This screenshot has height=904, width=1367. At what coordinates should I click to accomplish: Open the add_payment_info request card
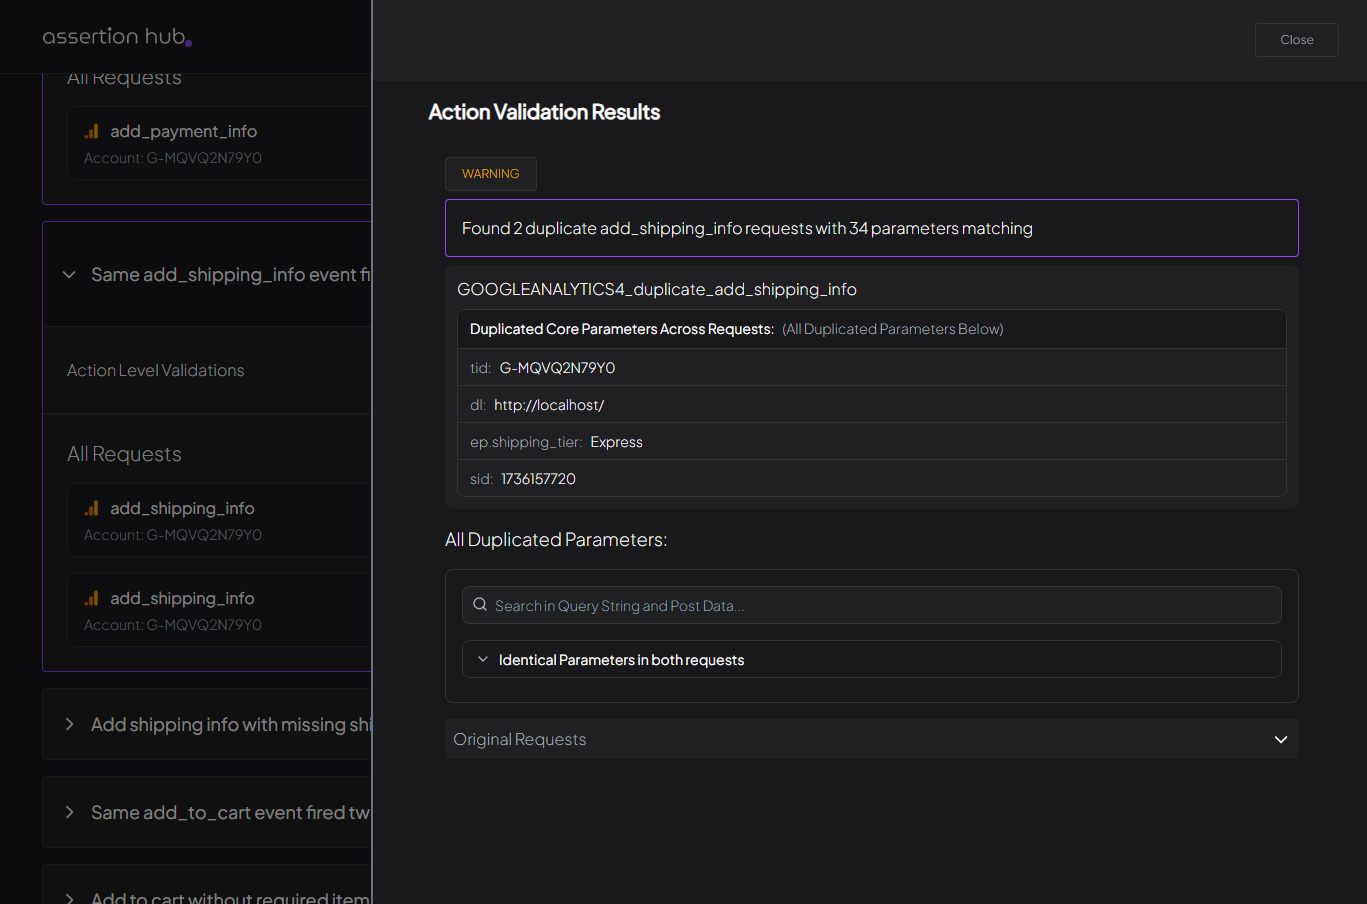pyautogui.click(x=220, y=143)
